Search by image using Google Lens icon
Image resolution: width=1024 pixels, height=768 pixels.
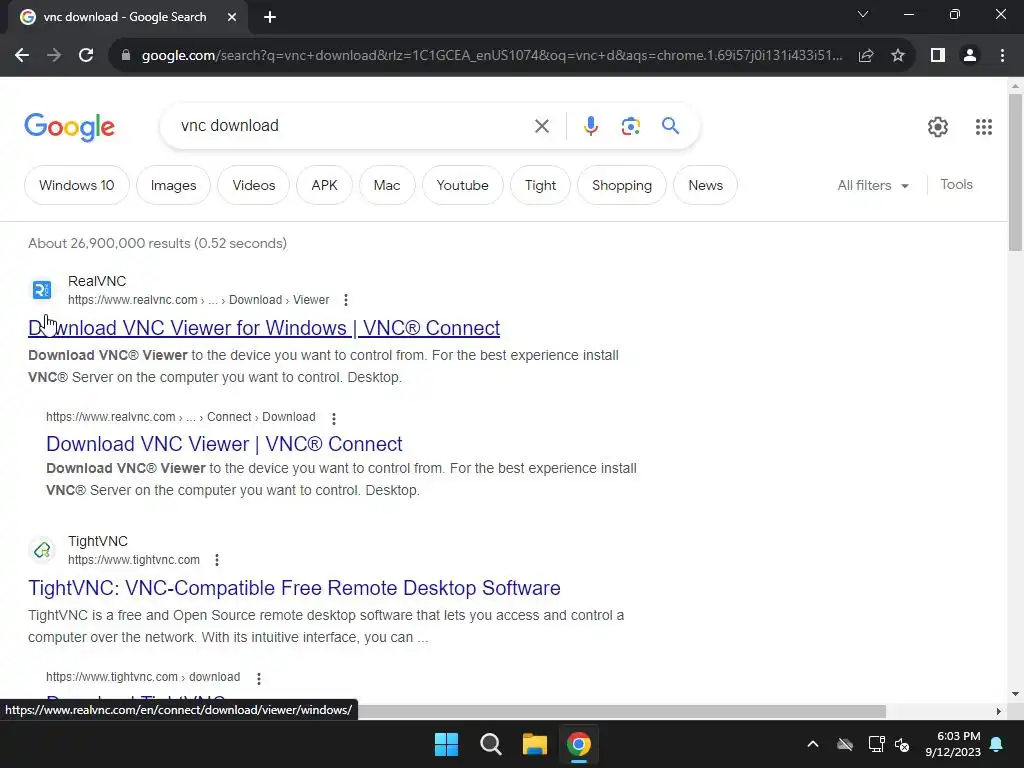(630, 126)
